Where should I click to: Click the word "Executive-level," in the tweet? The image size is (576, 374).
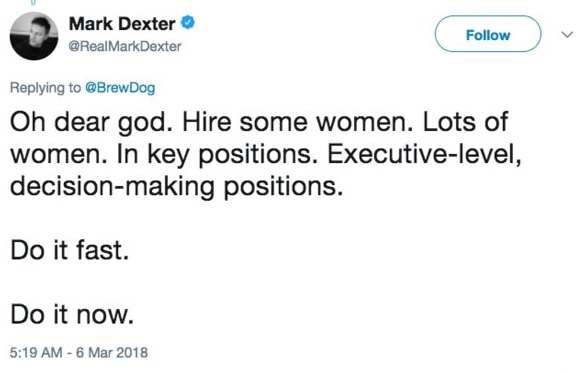coord(424,154)
